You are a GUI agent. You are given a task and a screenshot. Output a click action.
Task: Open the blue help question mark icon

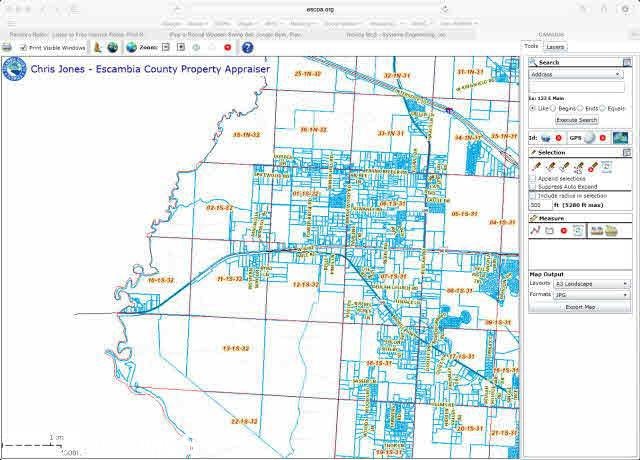(x=247, y=47)
